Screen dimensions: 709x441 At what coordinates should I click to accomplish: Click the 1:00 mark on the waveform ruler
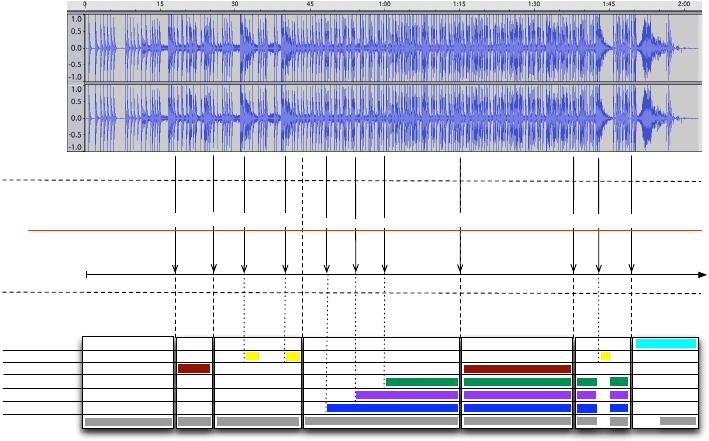(x=385, y=6)
